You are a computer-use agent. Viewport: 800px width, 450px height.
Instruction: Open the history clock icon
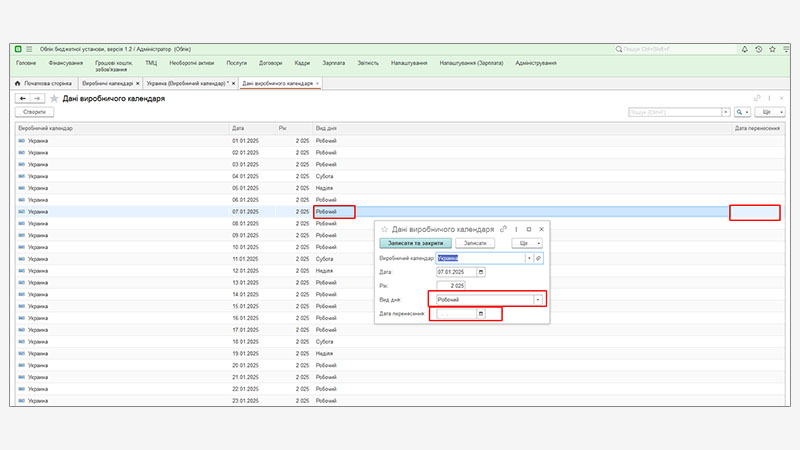pyautogui.click(x=758, y=48)
